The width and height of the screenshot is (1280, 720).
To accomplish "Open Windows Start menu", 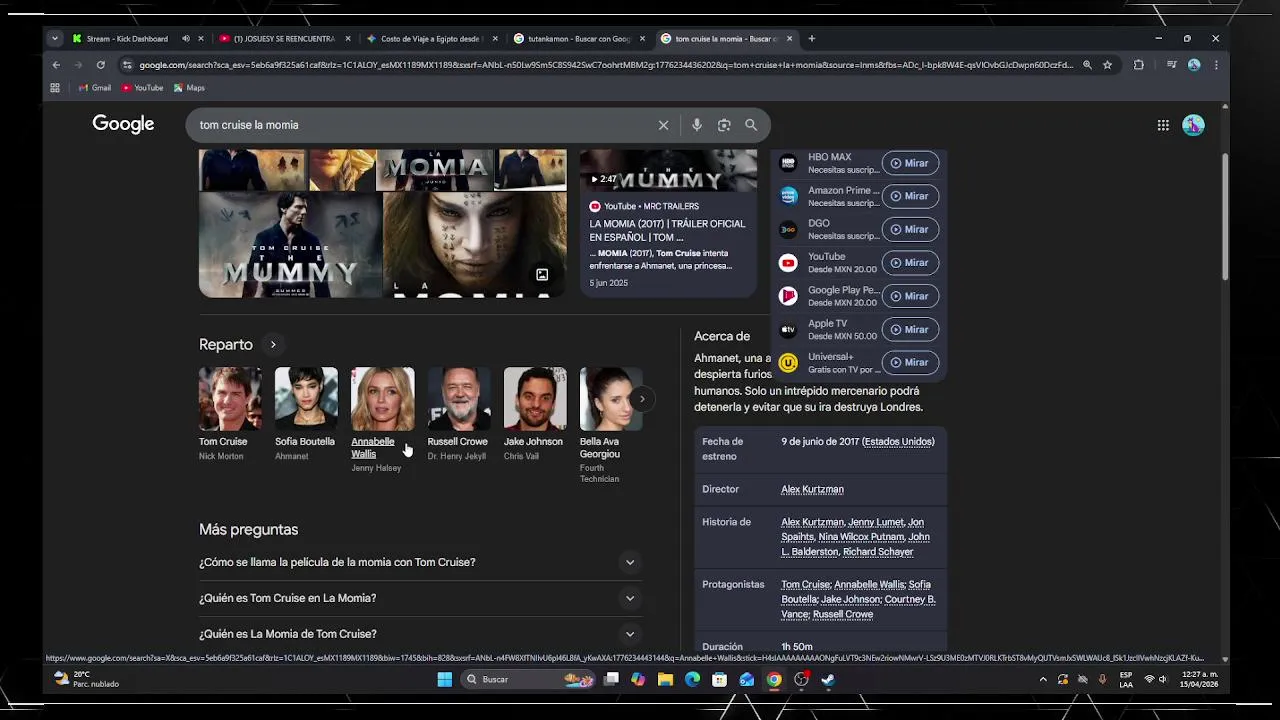I will (x=445, y=680).
